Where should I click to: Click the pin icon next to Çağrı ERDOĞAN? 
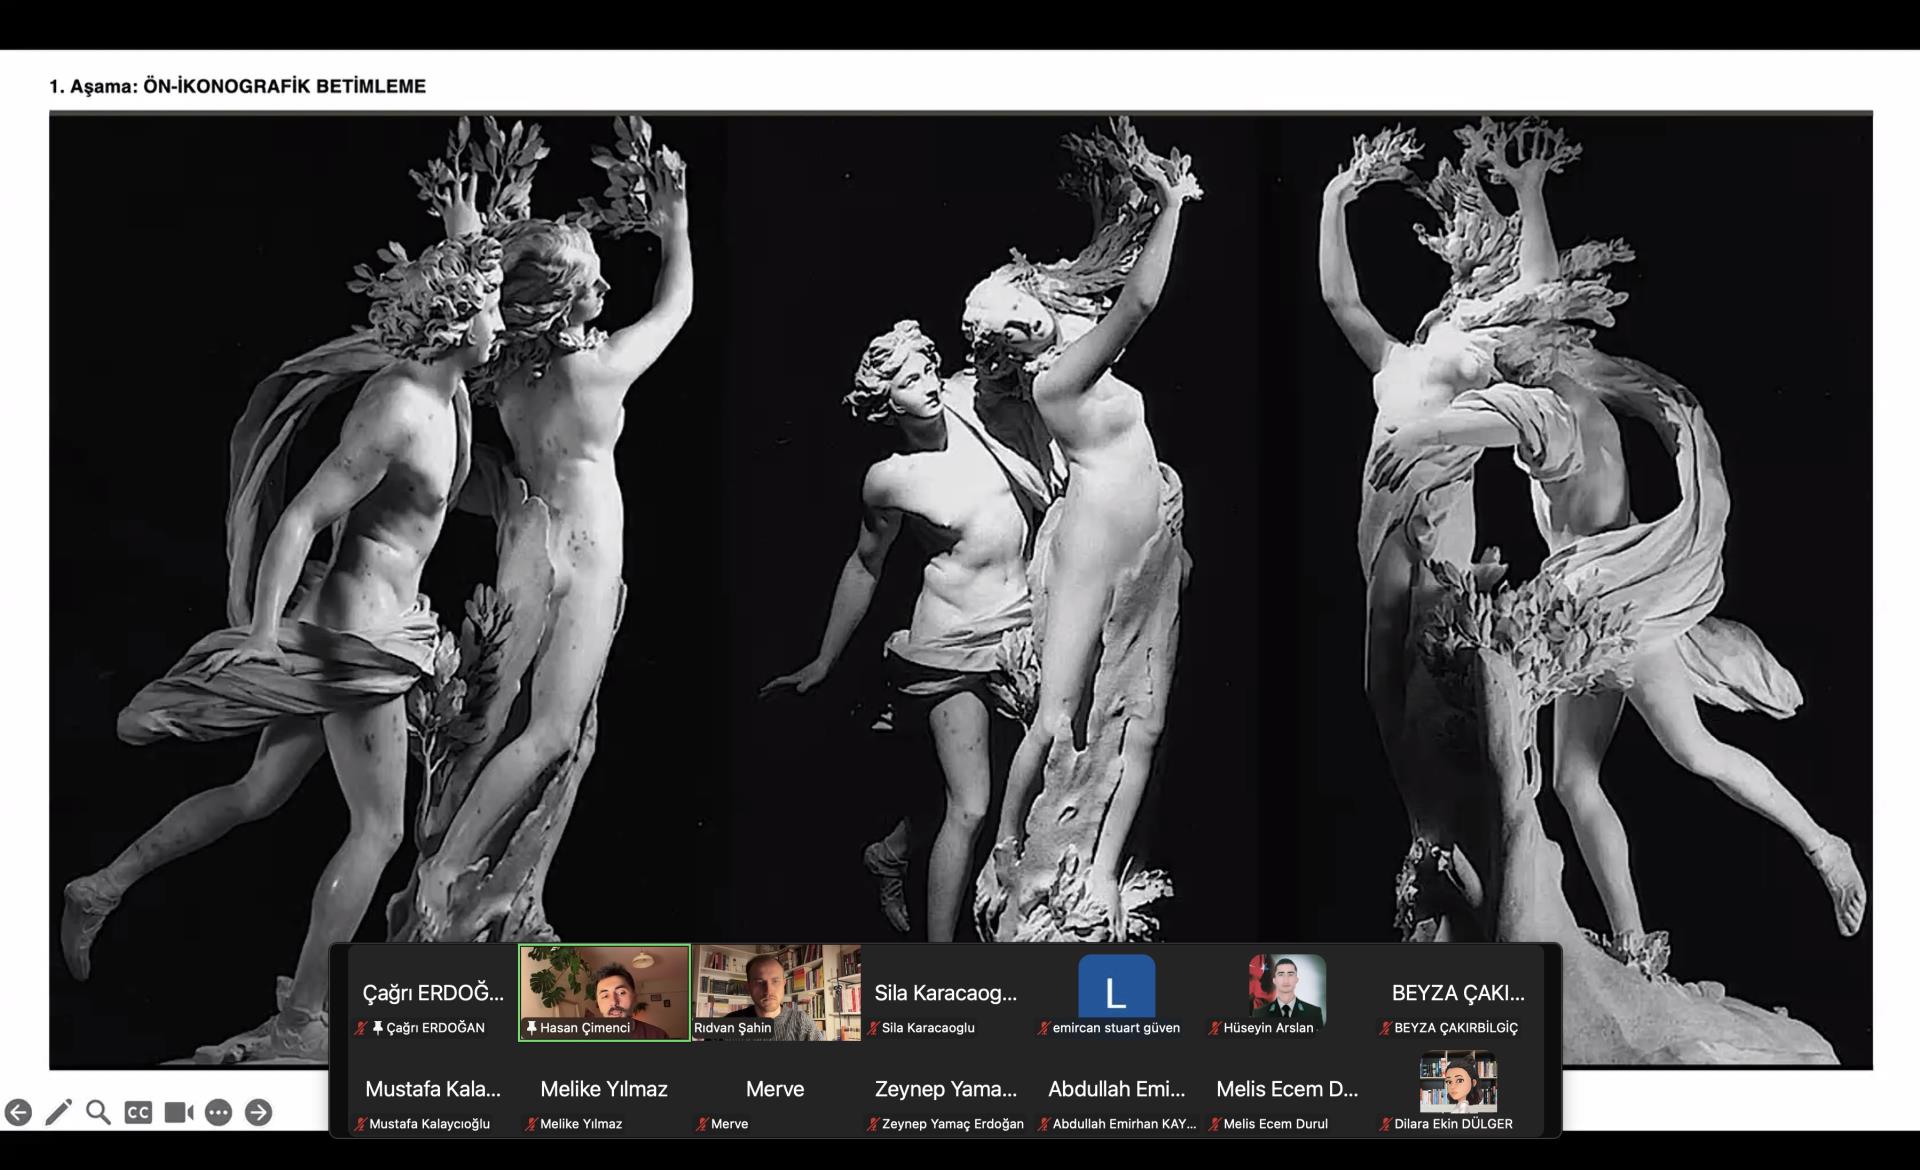click(377, 1027)
